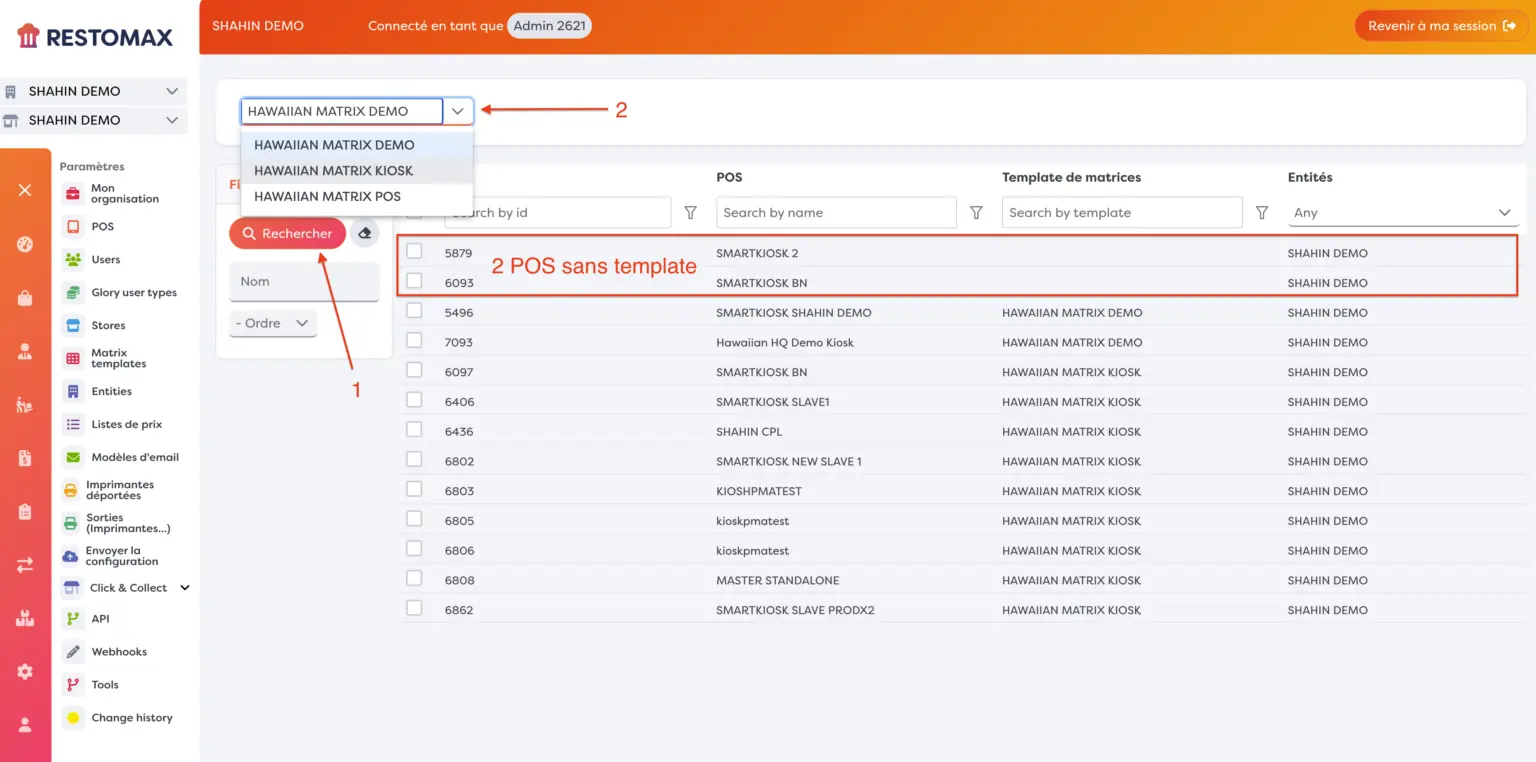The image size is (1536, 762).
Task: Check the box for SHAHIN CPL
Action: (414, 430)
